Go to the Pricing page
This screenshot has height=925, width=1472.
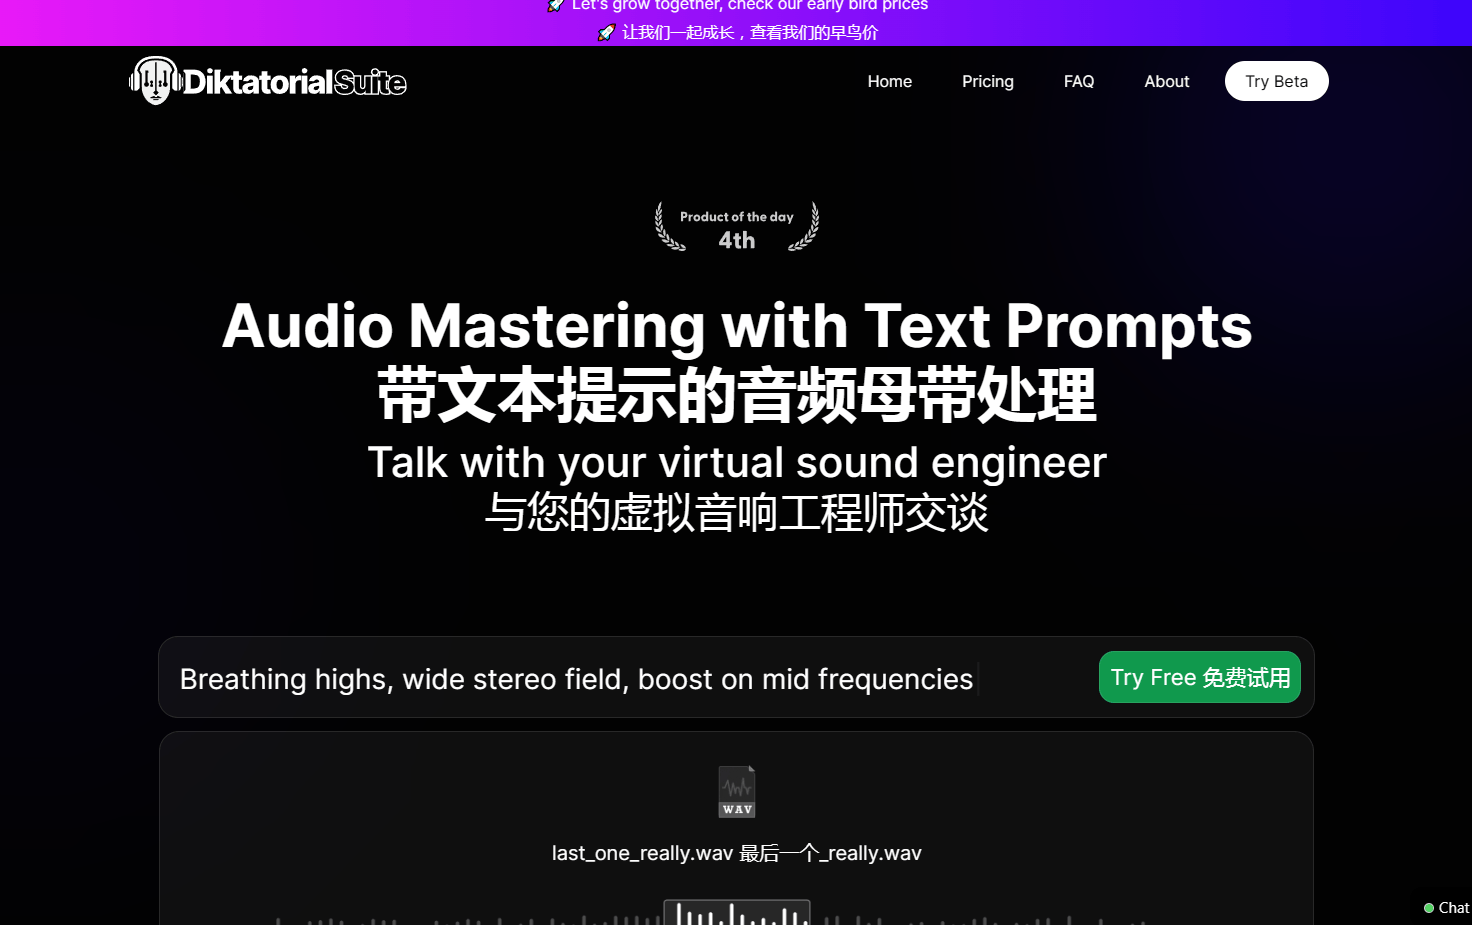point(987,81)
